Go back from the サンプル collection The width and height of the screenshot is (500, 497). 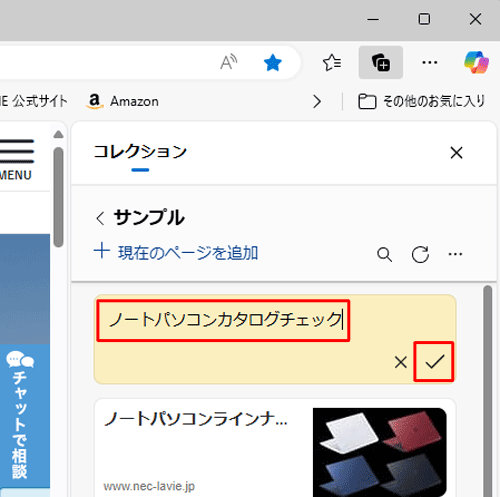click(100, 219)
